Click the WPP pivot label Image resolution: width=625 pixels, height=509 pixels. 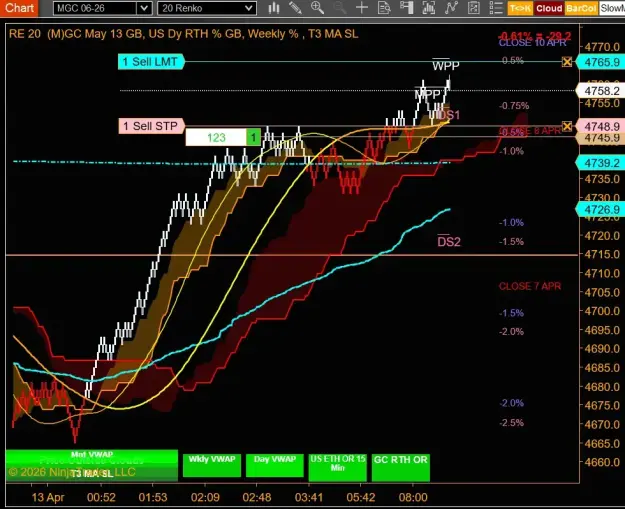tap(446, 65)
